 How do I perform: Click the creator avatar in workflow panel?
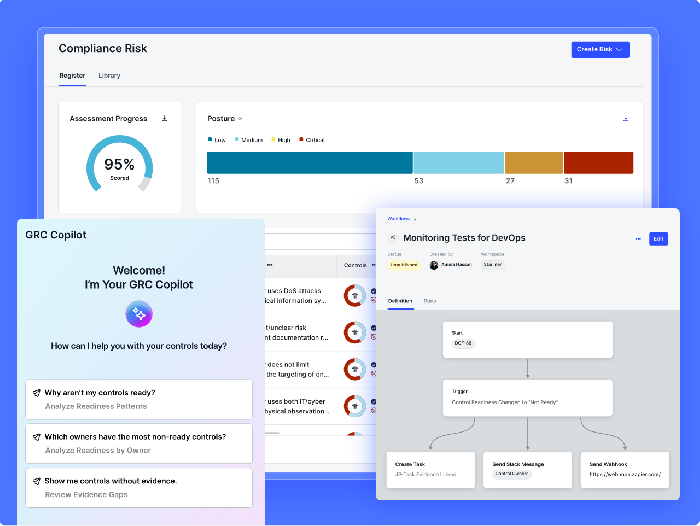tap(433, 265)
